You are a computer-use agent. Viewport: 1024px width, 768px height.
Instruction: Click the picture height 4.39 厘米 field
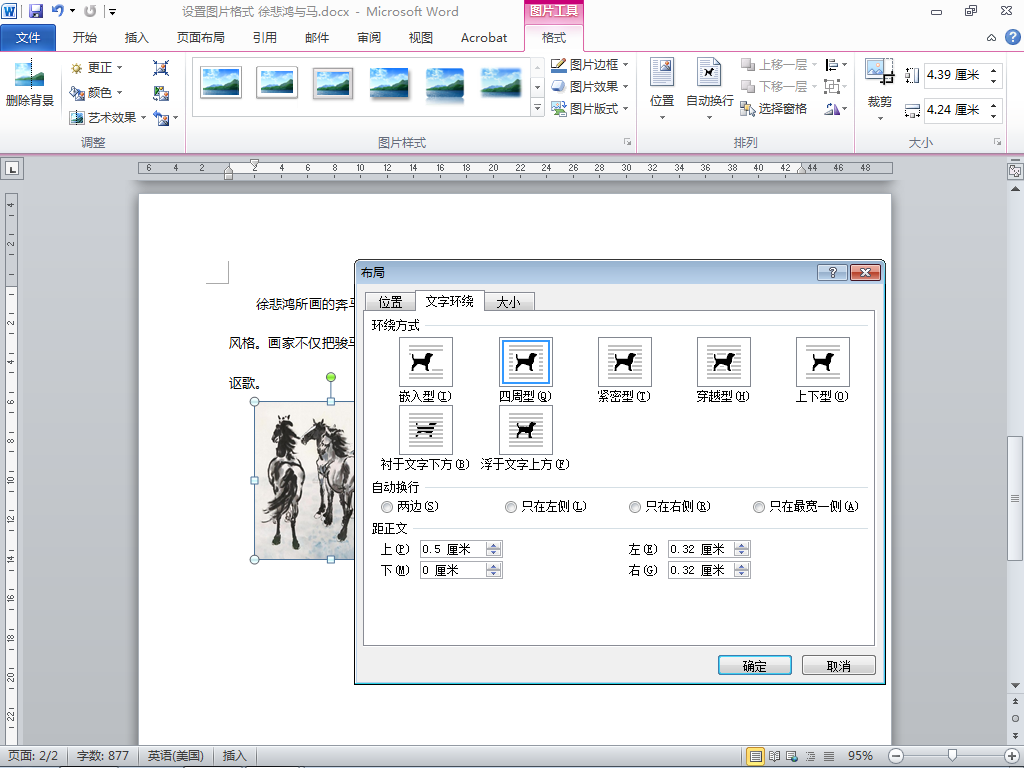pos(955,74)
